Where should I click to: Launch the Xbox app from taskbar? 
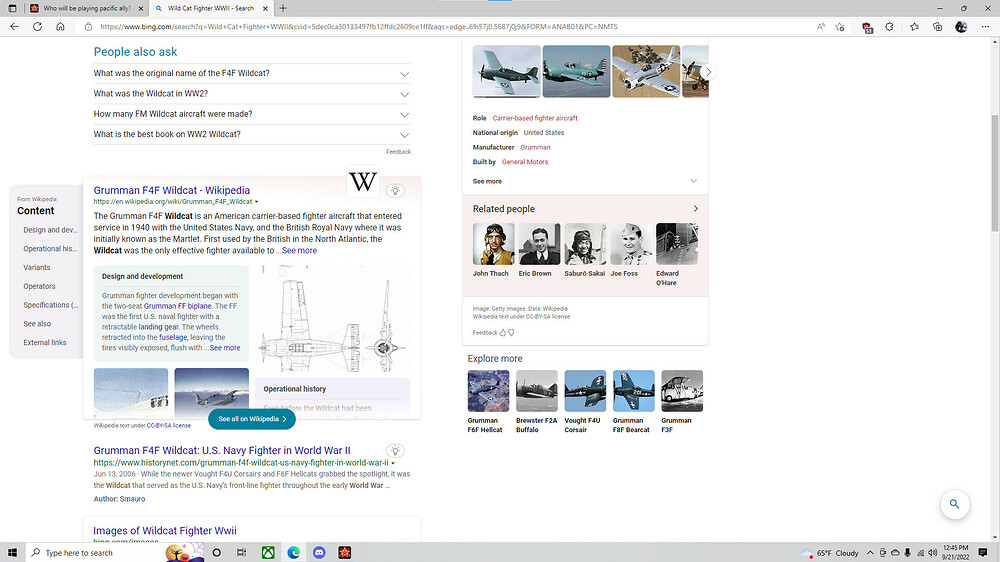pyautogui.click(x=268, y=552)
